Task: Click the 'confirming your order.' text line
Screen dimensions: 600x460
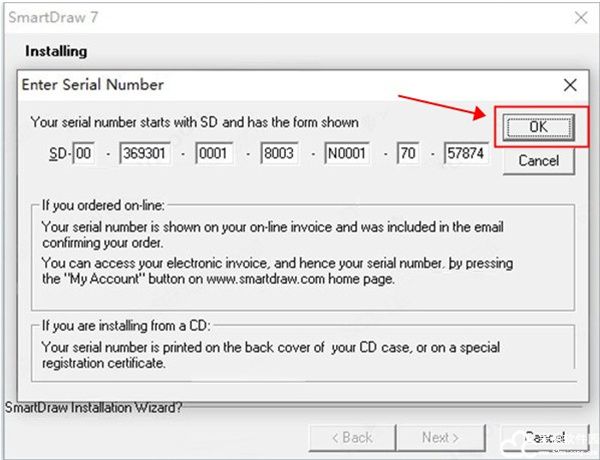Action: tap(103, 243)
